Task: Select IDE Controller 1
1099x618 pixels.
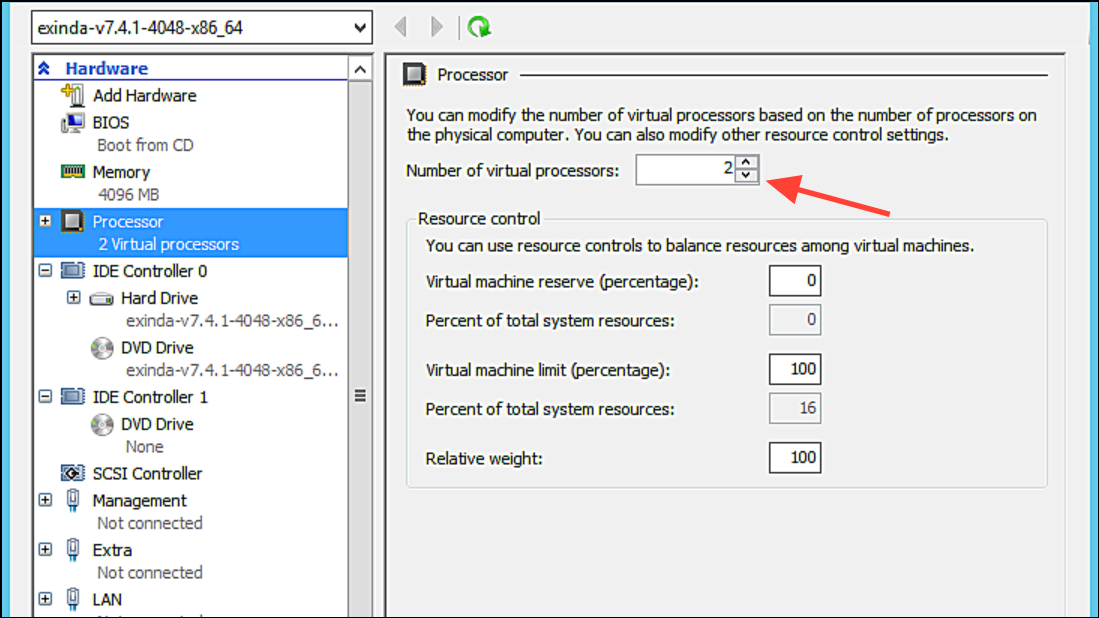Action: (150, 397)
